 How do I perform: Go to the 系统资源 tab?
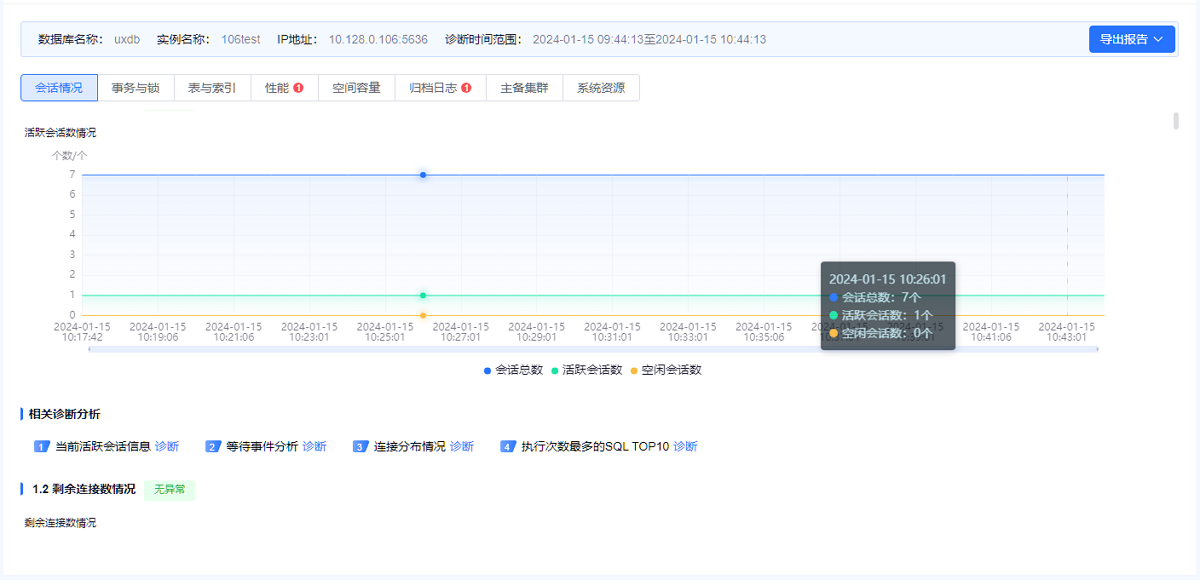point(601,88)
